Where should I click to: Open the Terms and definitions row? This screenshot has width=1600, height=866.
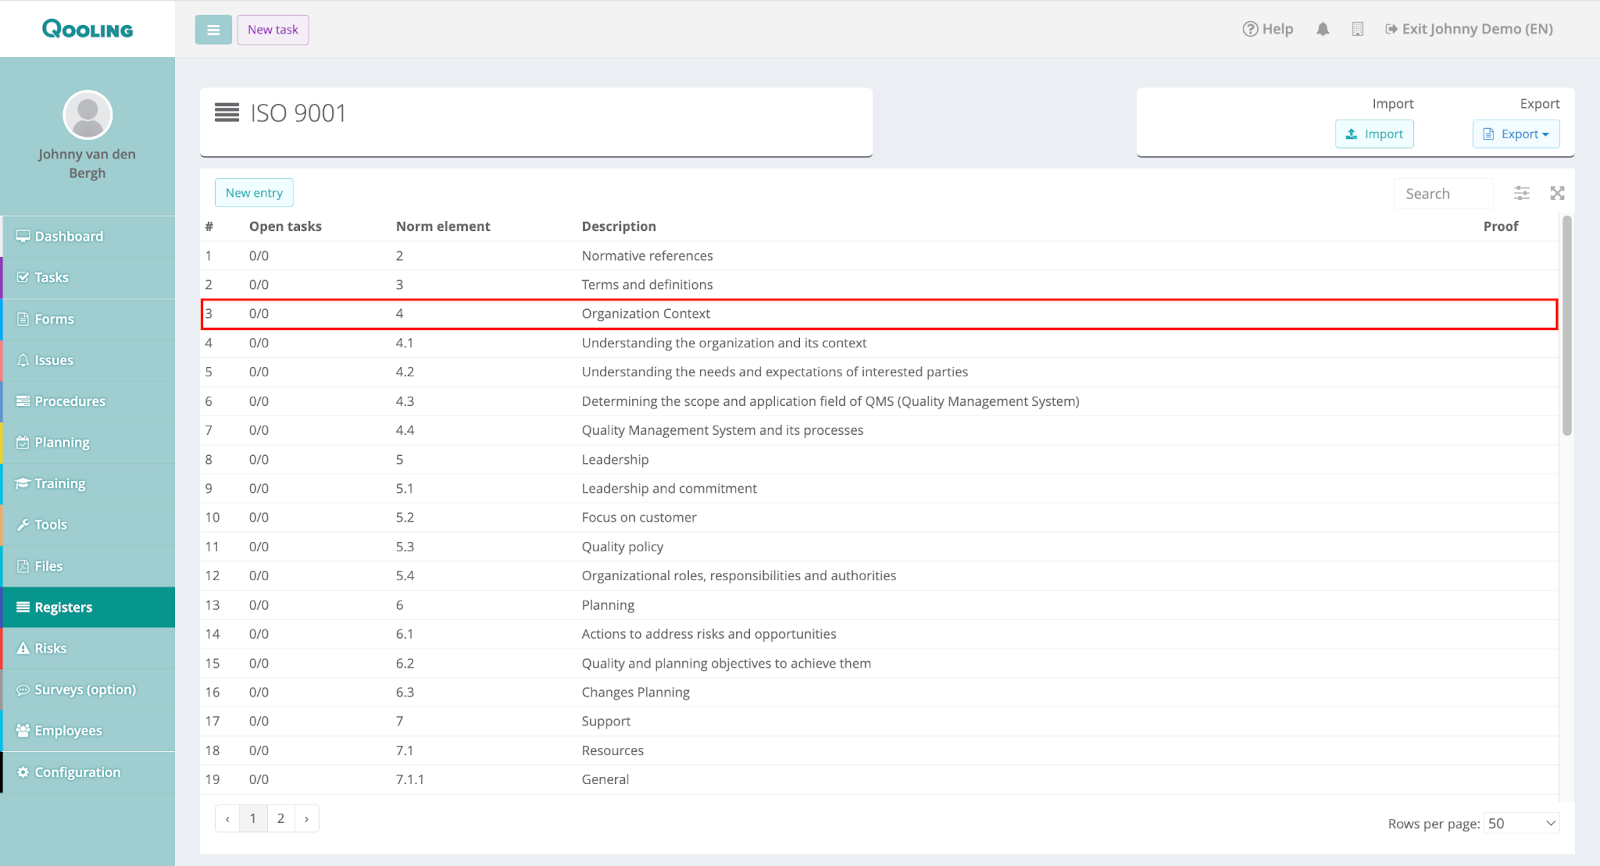(879, 285)
